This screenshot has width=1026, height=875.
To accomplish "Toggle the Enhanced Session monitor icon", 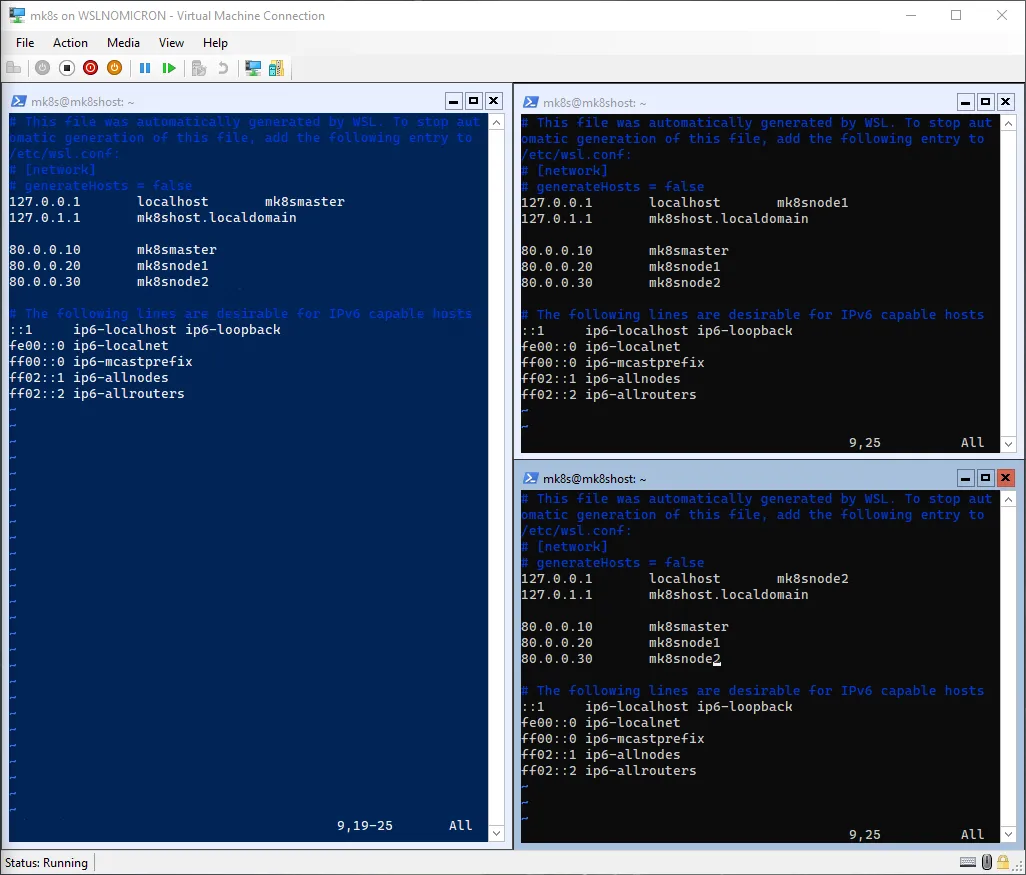I will click(253, 68).
